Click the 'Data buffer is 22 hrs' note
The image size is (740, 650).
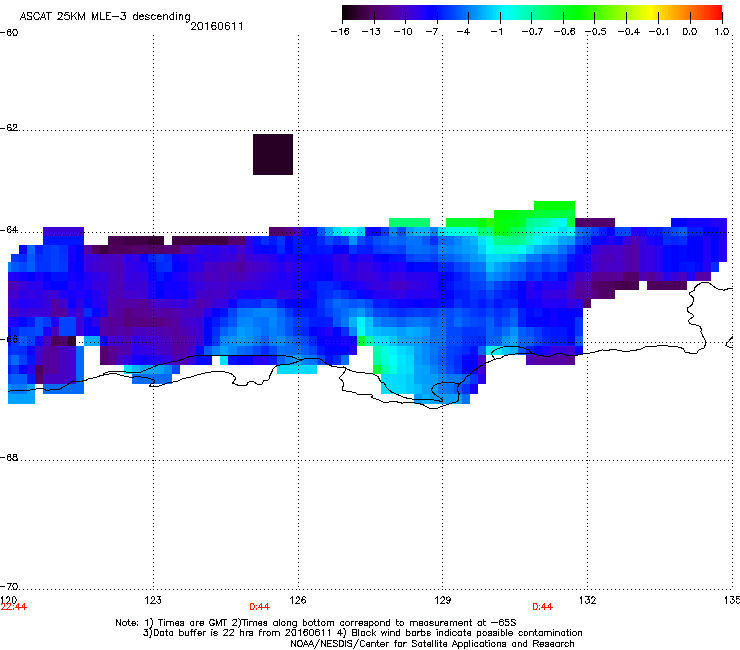(x=362, y=633)
